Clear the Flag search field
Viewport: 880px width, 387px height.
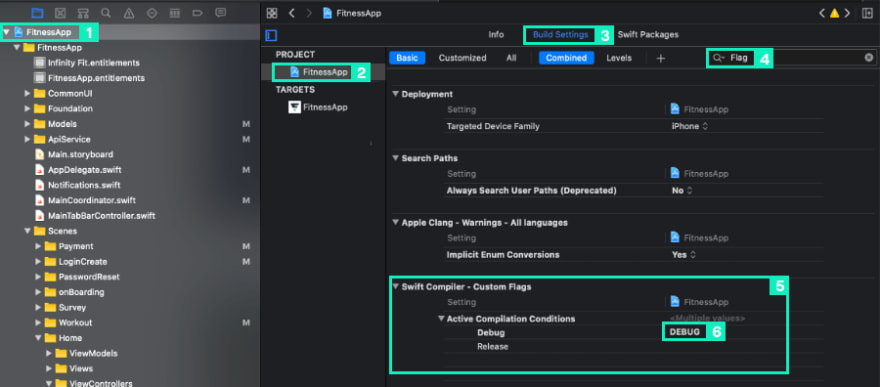(869, 57)
